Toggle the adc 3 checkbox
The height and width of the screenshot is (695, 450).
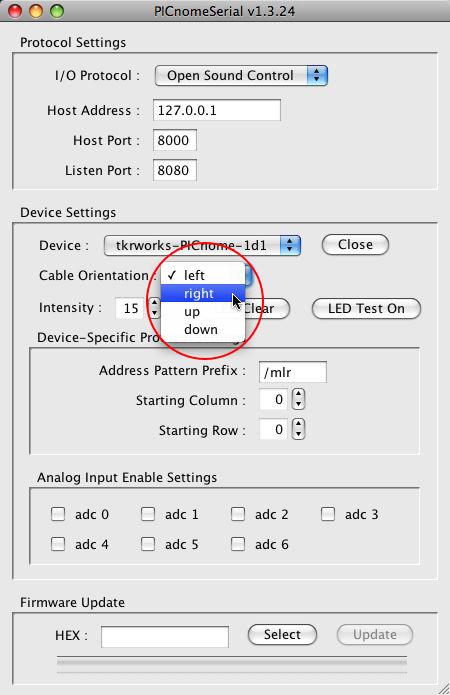(x=328, y=514)
